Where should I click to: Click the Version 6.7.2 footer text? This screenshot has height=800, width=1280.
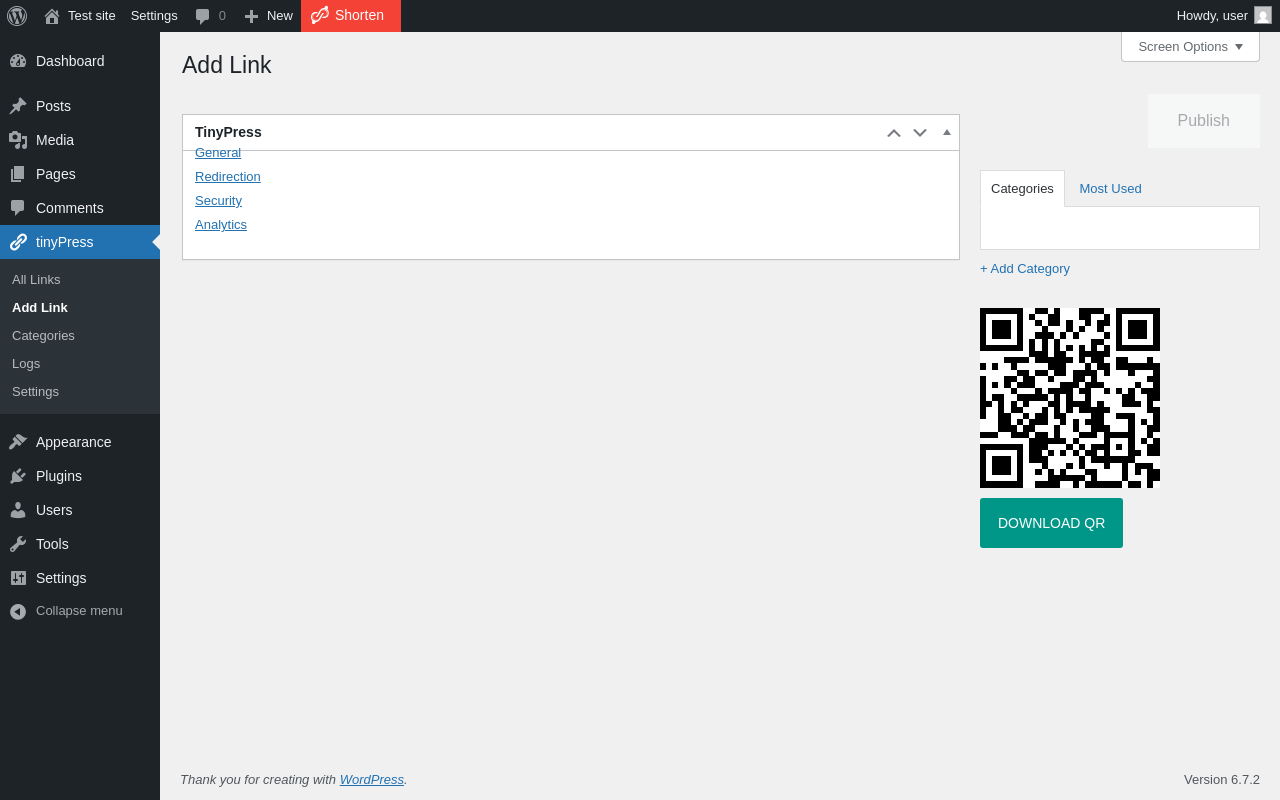1222,780
